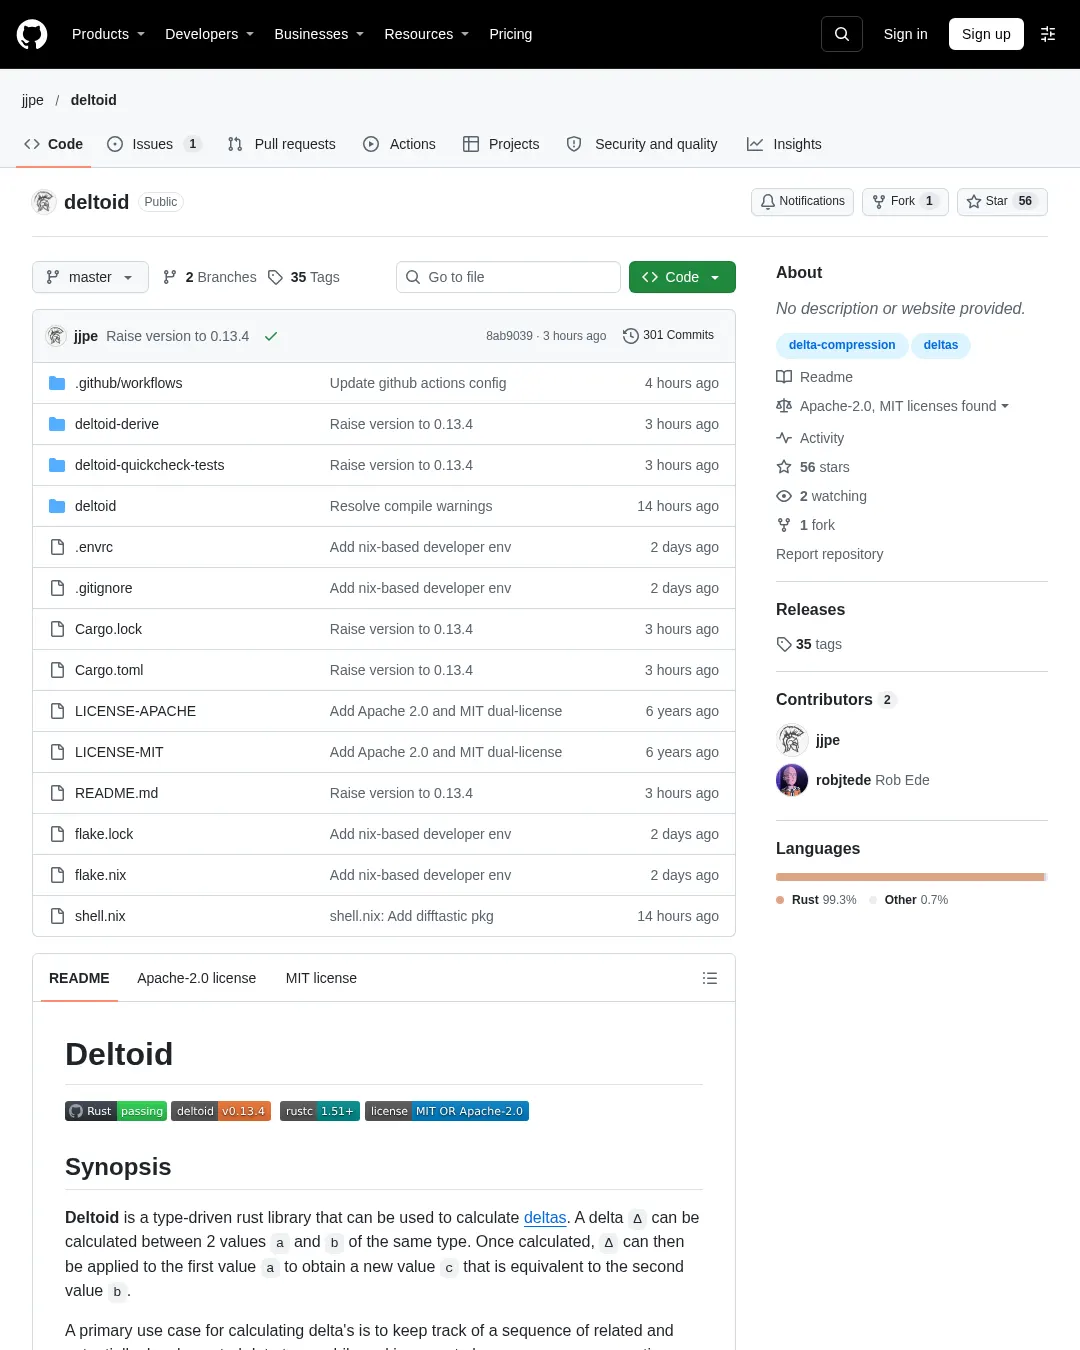The width and height of the screenshot is (1080, 1350).
Task: Click the commit history clock icon
Action: [x=631, y=336]
